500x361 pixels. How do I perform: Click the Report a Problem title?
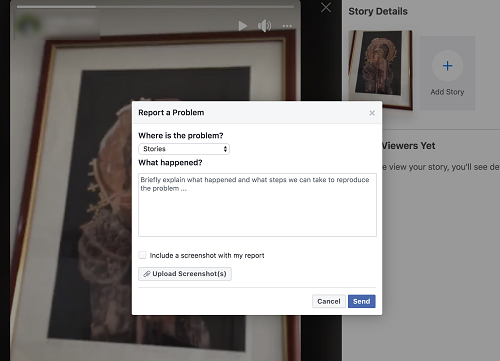pos(171,113)
